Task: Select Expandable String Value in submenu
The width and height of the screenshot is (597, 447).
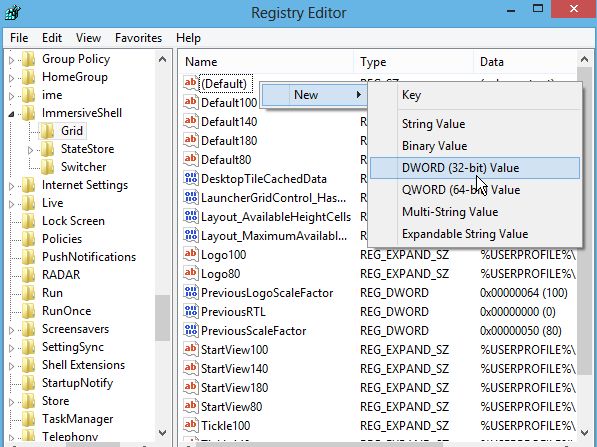Action: pyautogui.click(x=475, y=234)
